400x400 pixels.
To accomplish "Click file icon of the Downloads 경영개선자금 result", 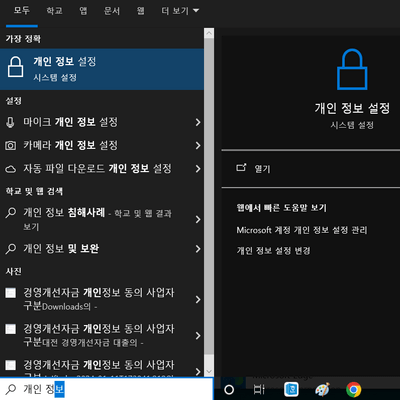I will [10, 293].
